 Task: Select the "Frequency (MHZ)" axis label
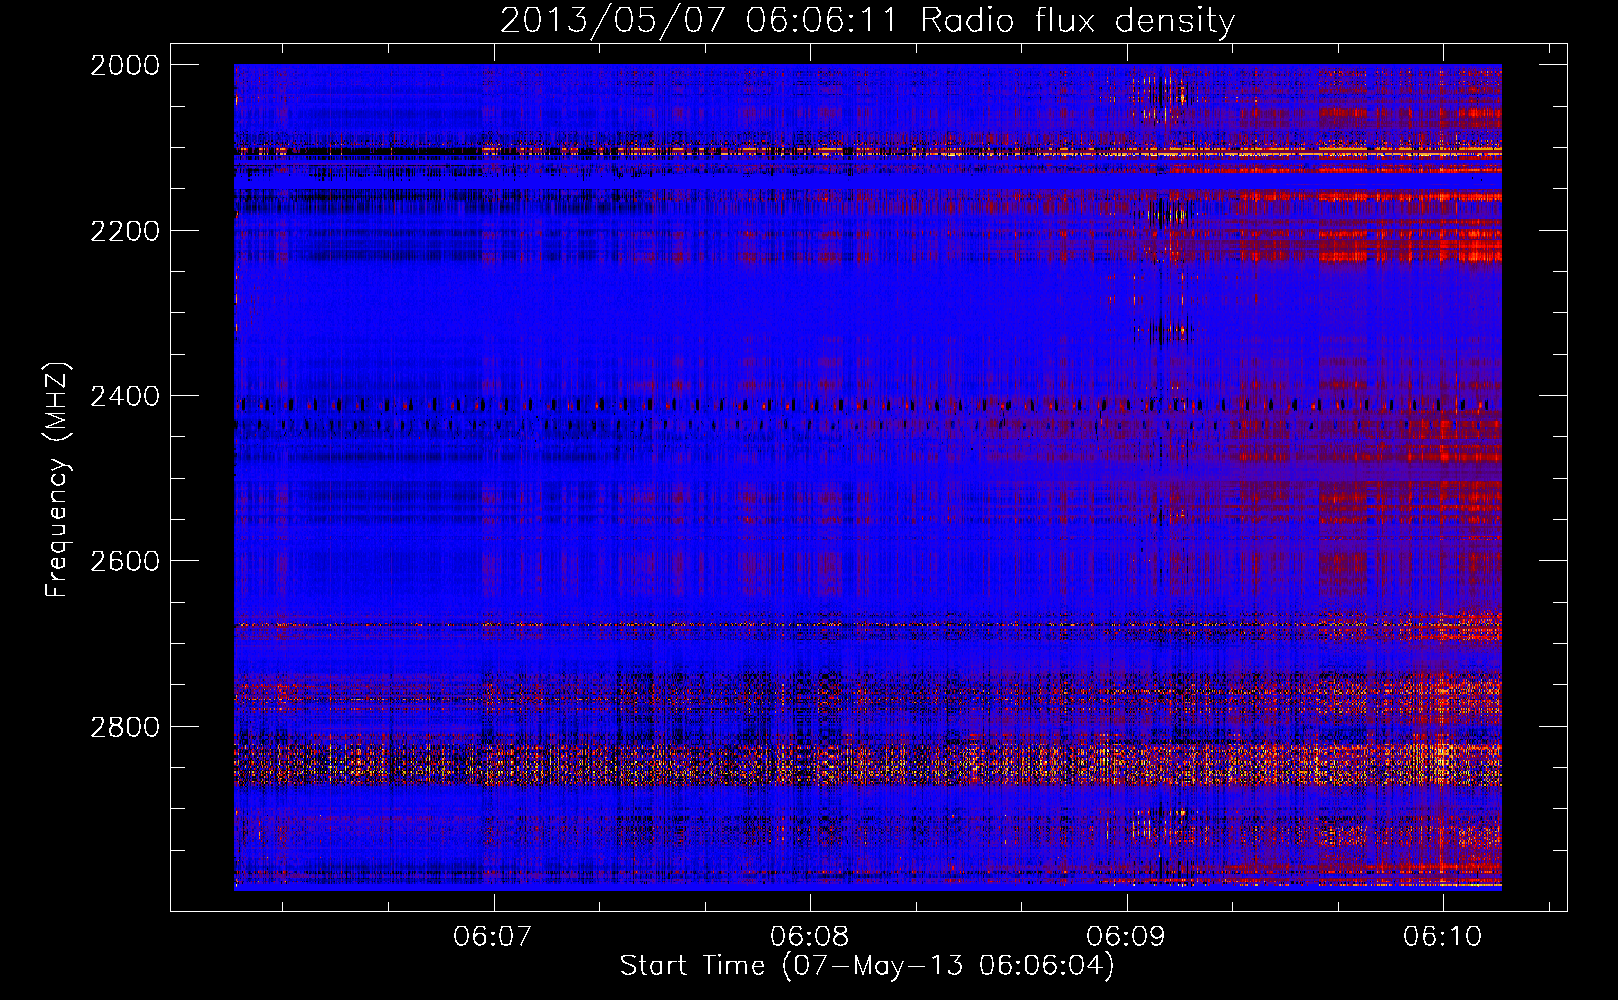[x=57, y=480]
